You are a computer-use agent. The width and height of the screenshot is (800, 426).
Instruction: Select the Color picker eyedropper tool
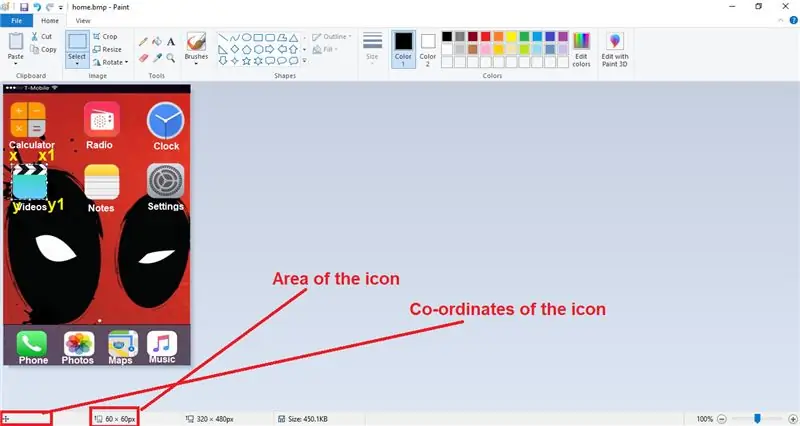pyautogui.click(x=157, y=58)
